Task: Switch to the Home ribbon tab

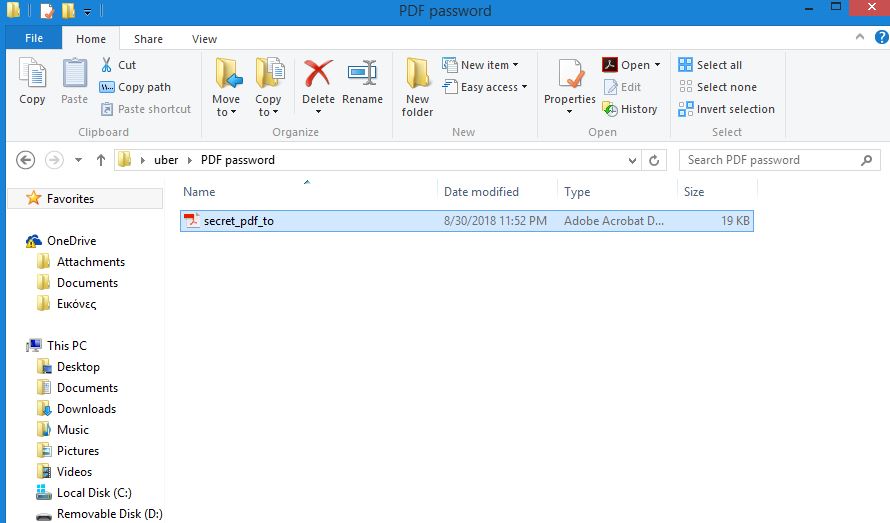Action: pos(91,39)
